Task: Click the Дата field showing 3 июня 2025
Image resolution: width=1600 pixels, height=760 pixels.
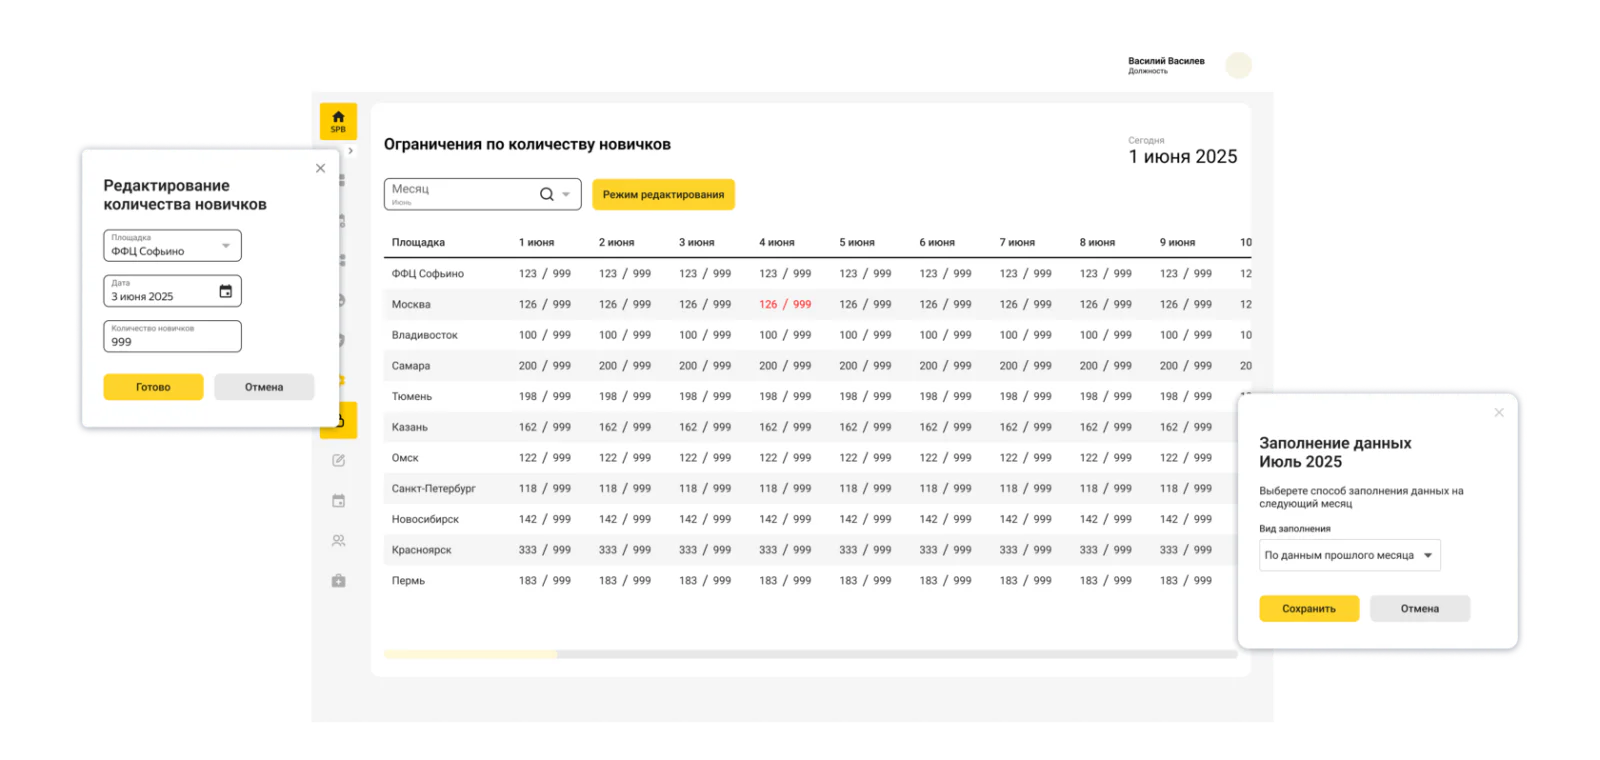Action: 172,291
